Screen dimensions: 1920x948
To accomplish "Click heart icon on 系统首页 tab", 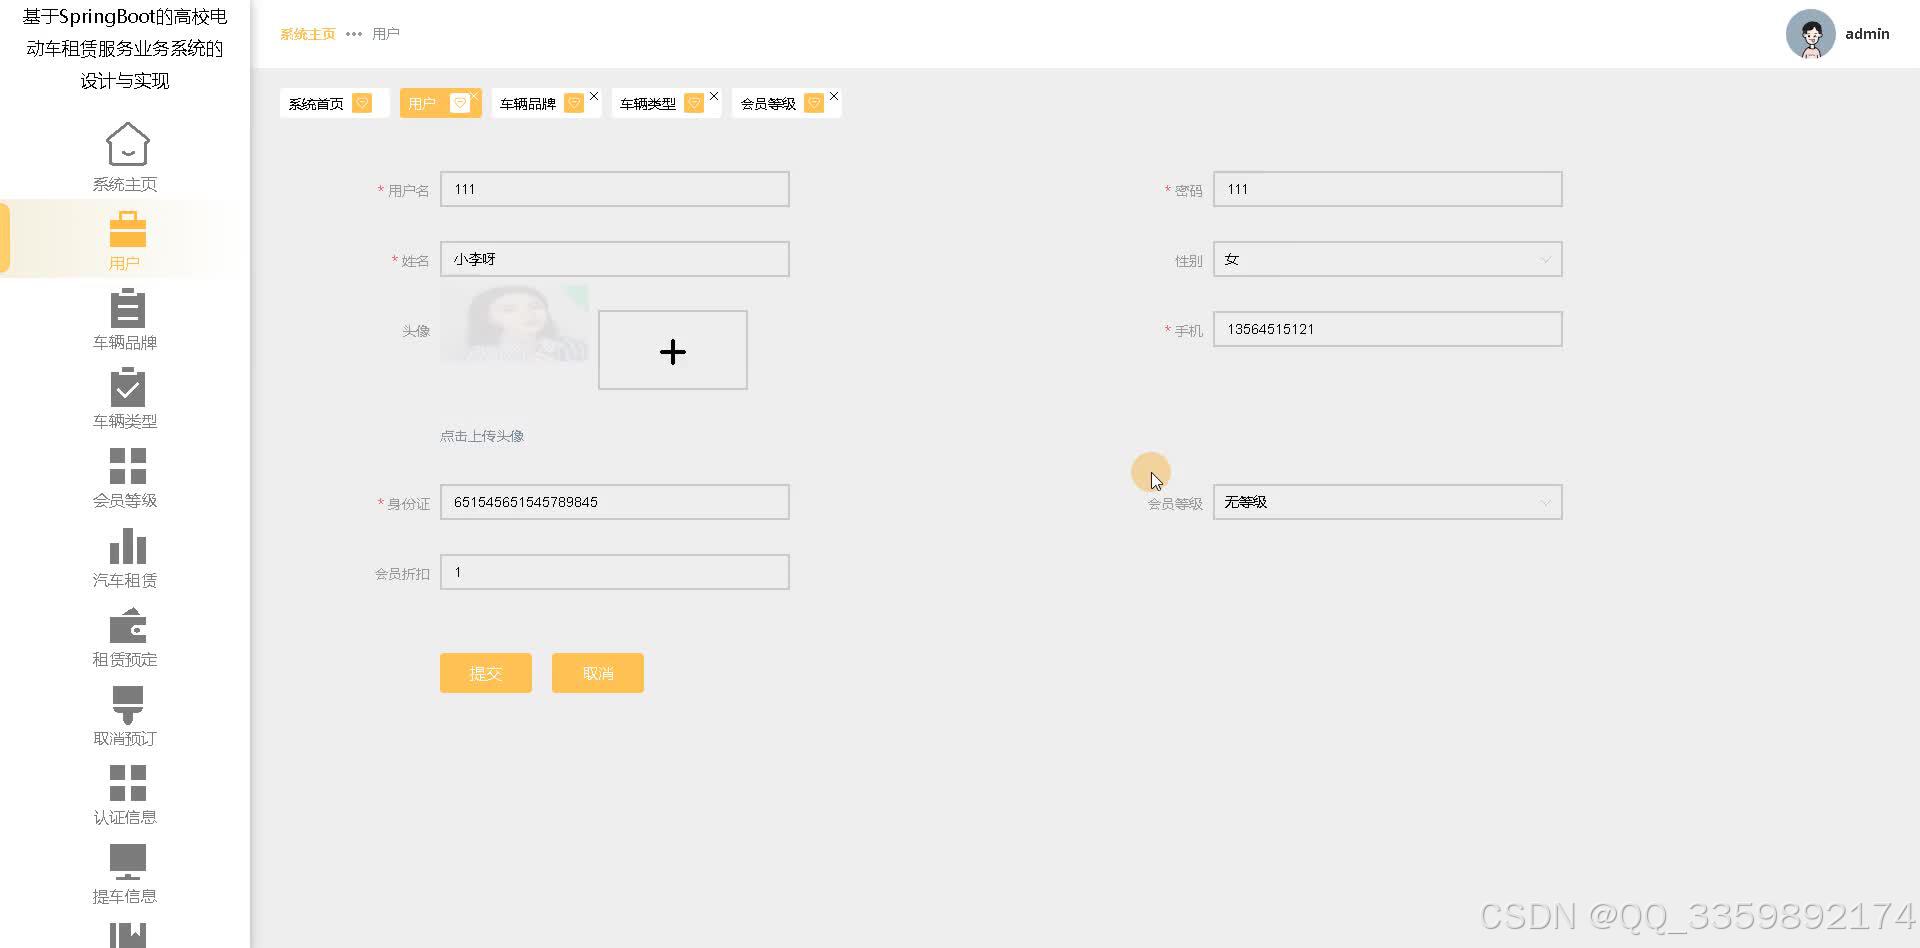I will pyautogui.click(x=362, y=103).
